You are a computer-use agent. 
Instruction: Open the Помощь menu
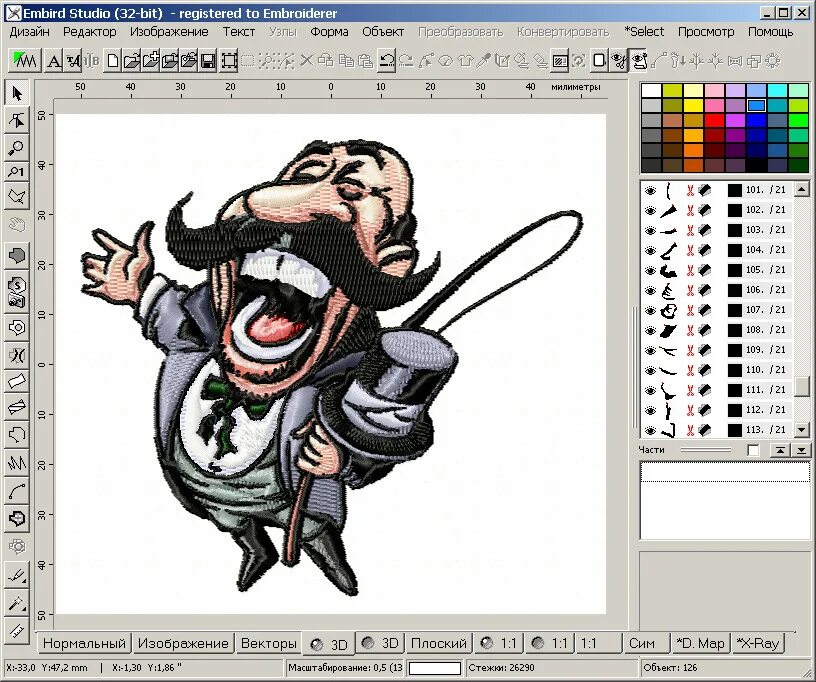point(771,32)
